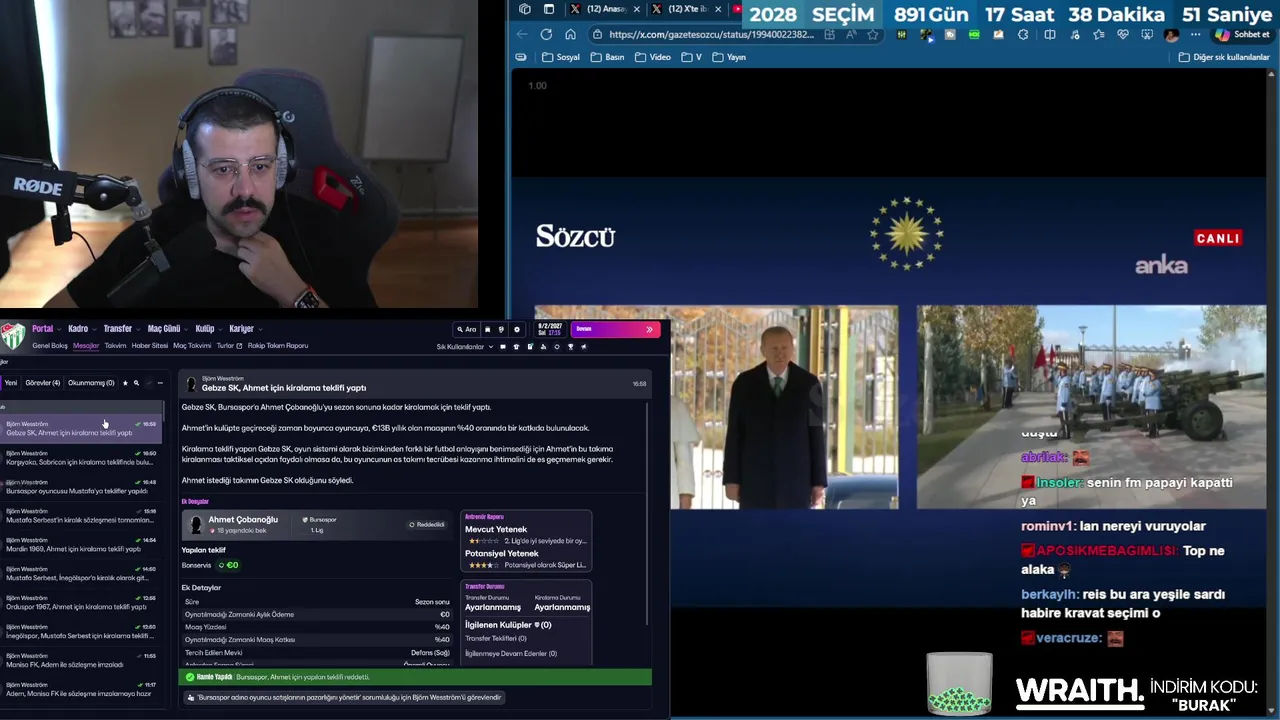Click the İlgilenen Kulüpler (0) heading
The width and height of the screenshot is (1280, 720).
coord(508,625)
